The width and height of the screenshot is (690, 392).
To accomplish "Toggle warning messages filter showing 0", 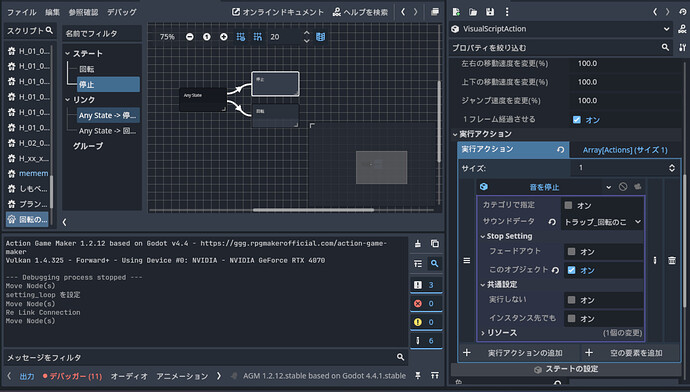I will (x=426, y=322).
